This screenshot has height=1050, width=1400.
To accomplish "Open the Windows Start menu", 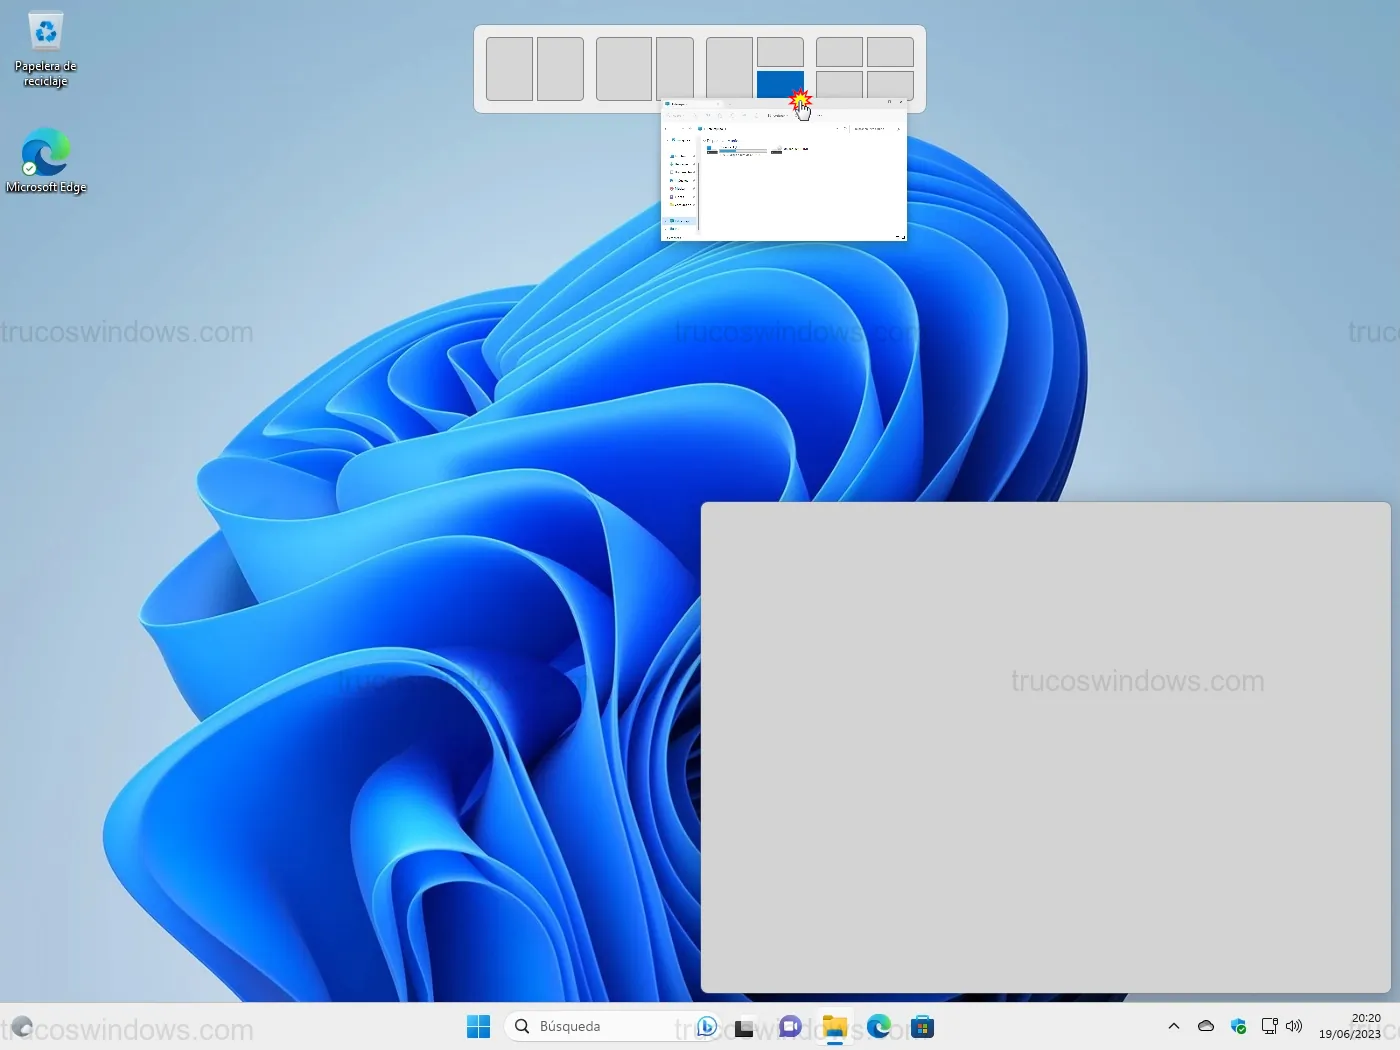I will pos(478,1027).
